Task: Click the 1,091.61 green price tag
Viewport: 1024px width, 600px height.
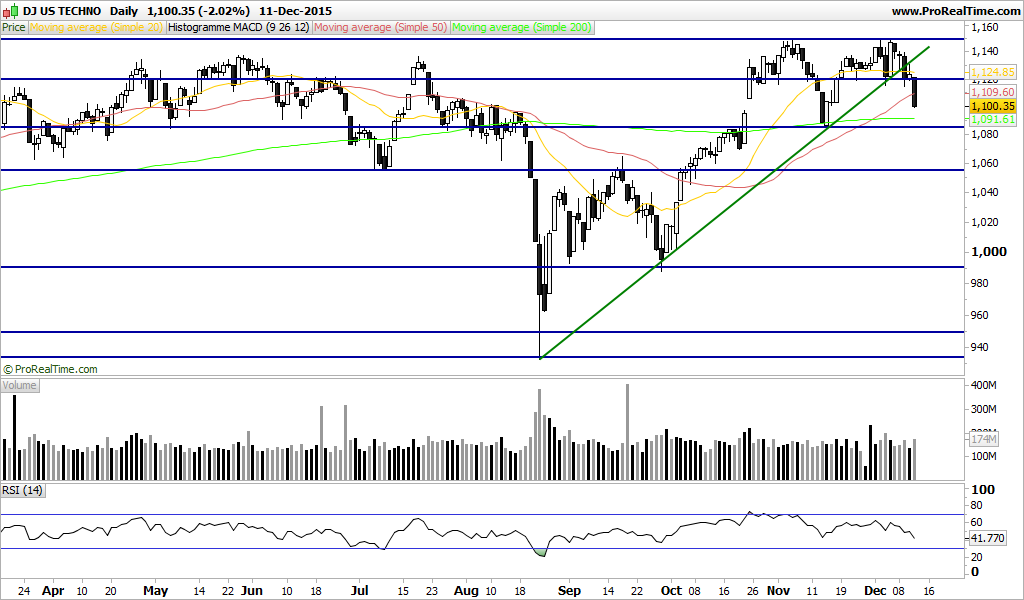Action: (993, 119)
